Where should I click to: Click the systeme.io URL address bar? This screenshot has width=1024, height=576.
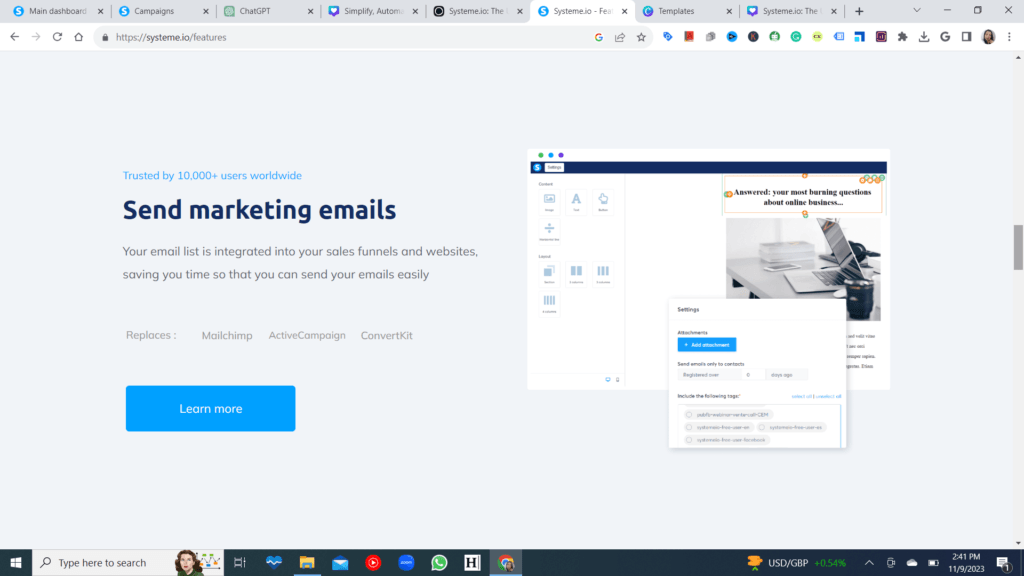pos(350,37)
